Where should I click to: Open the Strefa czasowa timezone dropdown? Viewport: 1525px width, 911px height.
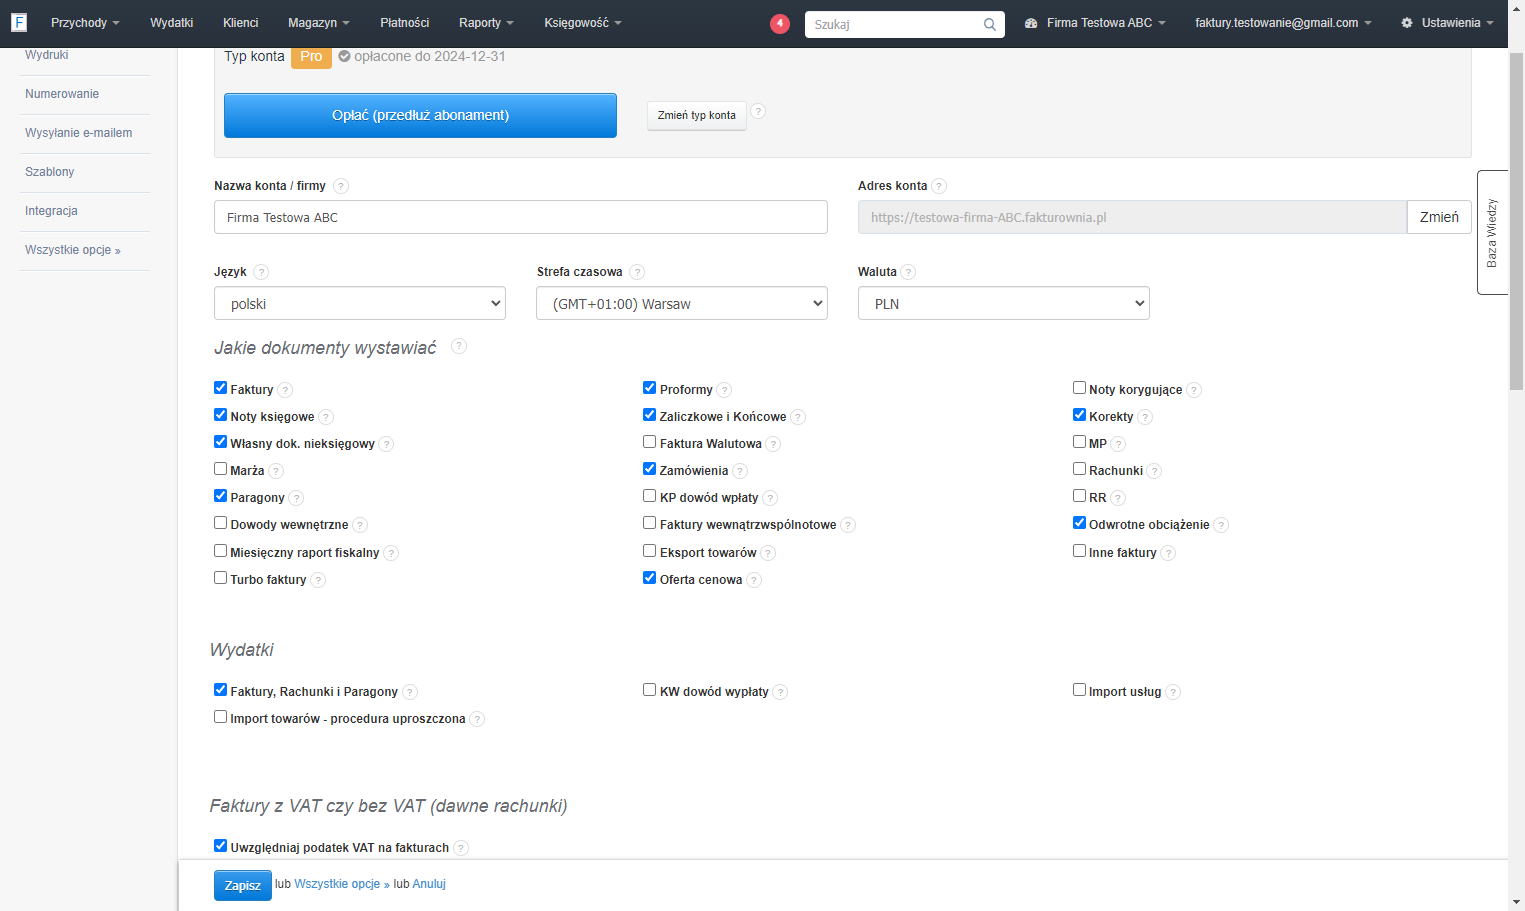tap(682, 303)
